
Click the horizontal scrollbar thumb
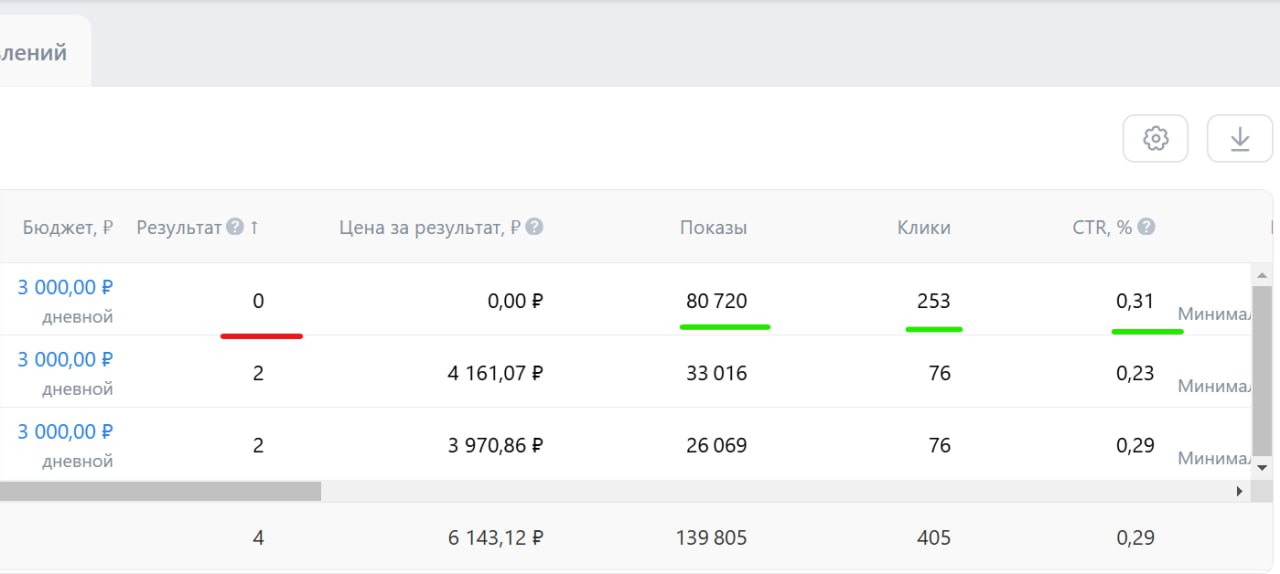pyautogui.click(x=160, y=491)
